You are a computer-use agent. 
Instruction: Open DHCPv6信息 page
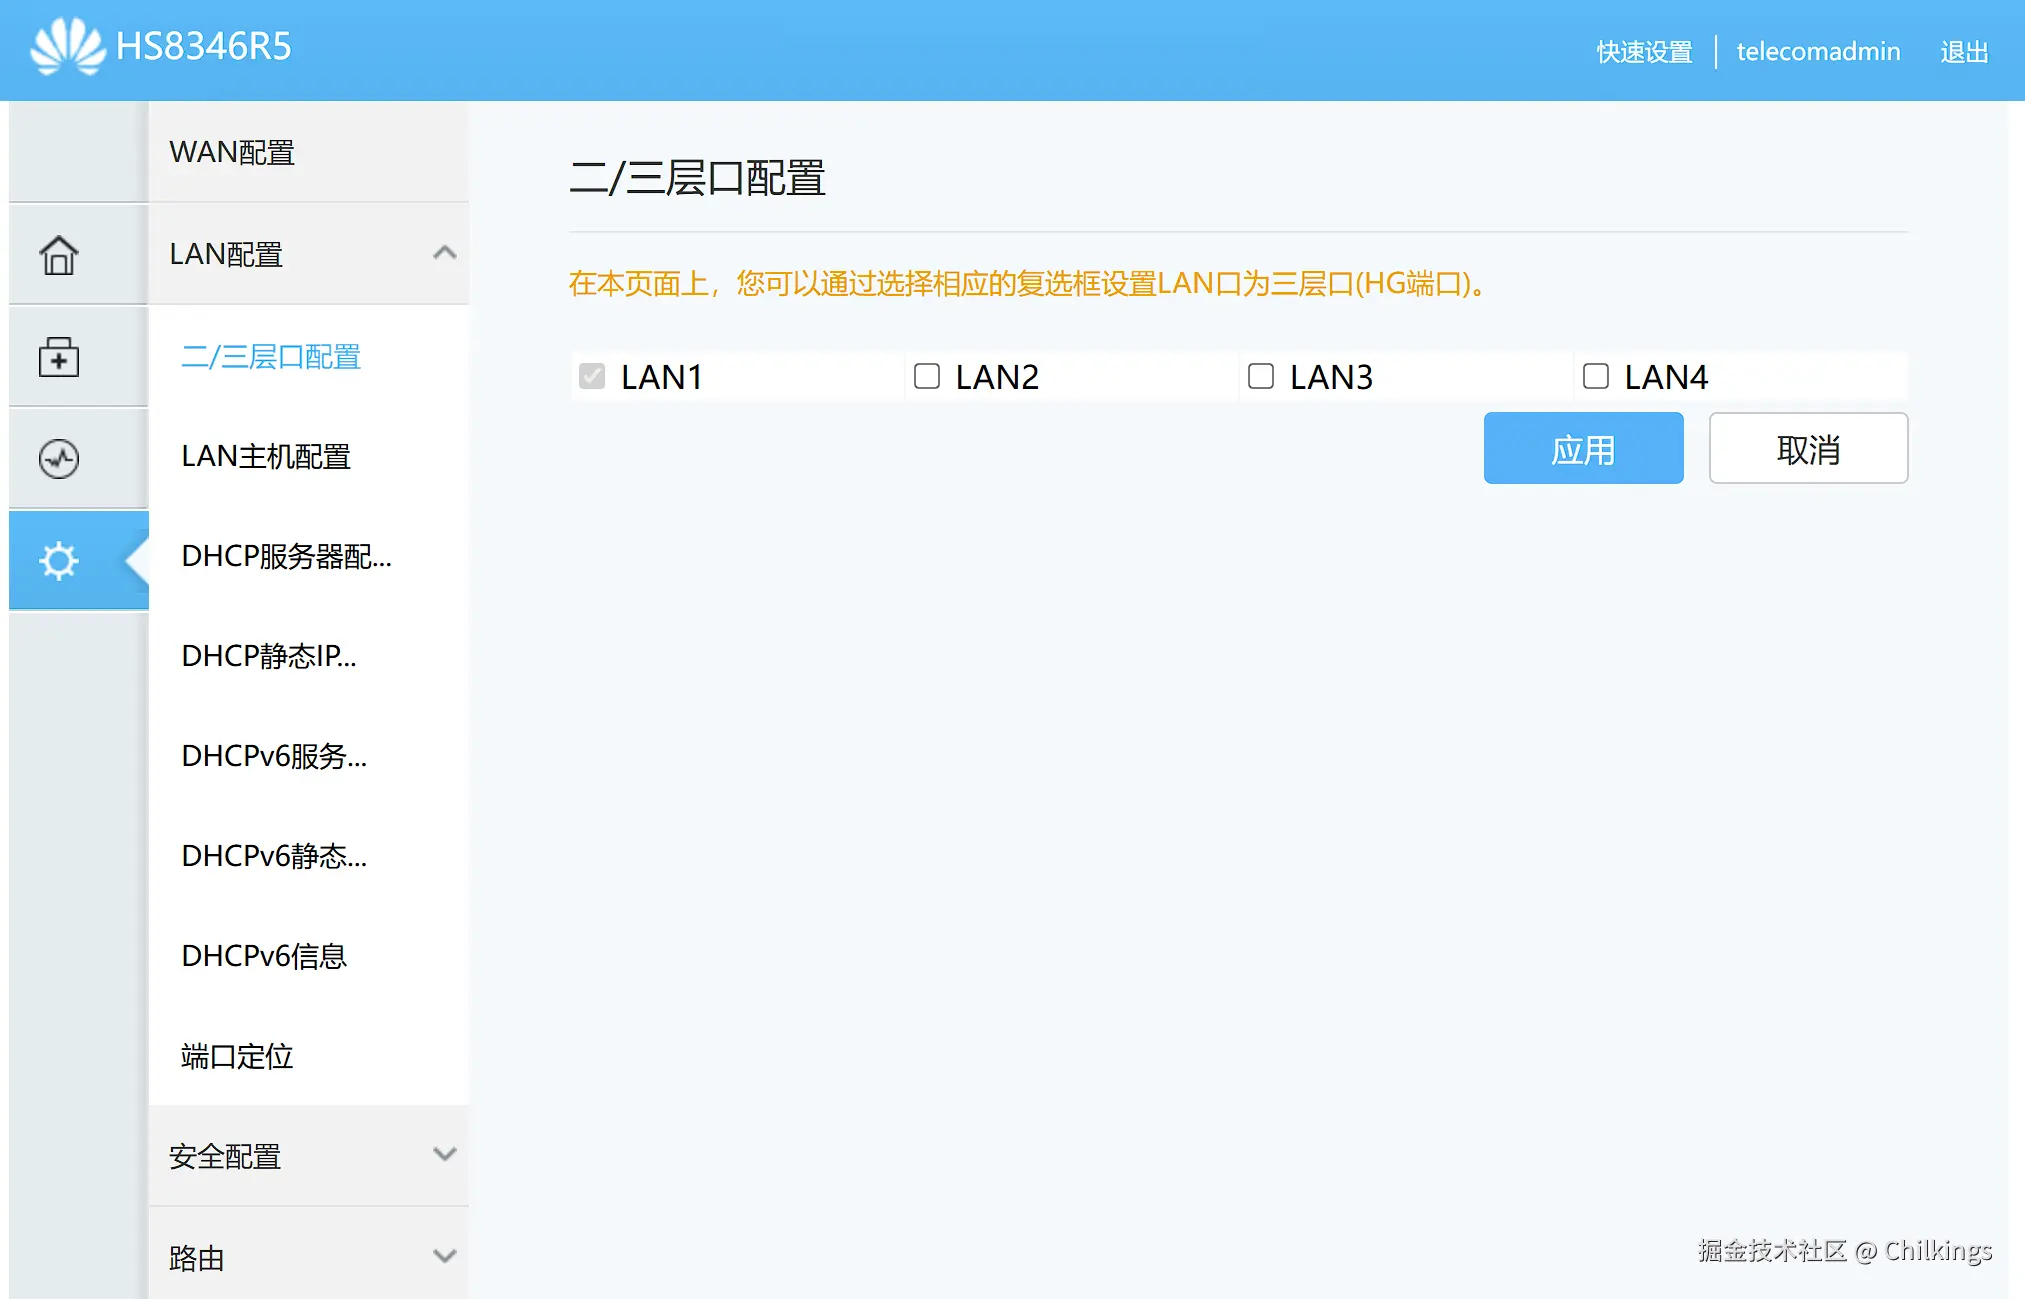(x=264, y=957)
